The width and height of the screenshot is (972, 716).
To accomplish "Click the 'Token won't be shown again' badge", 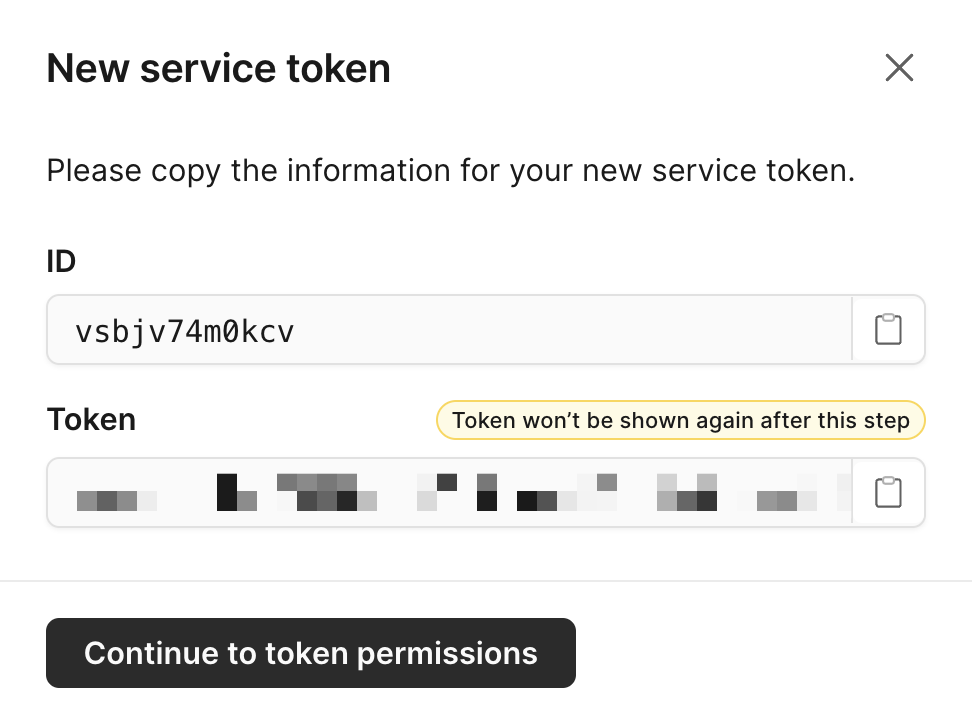I will (681, 420).
